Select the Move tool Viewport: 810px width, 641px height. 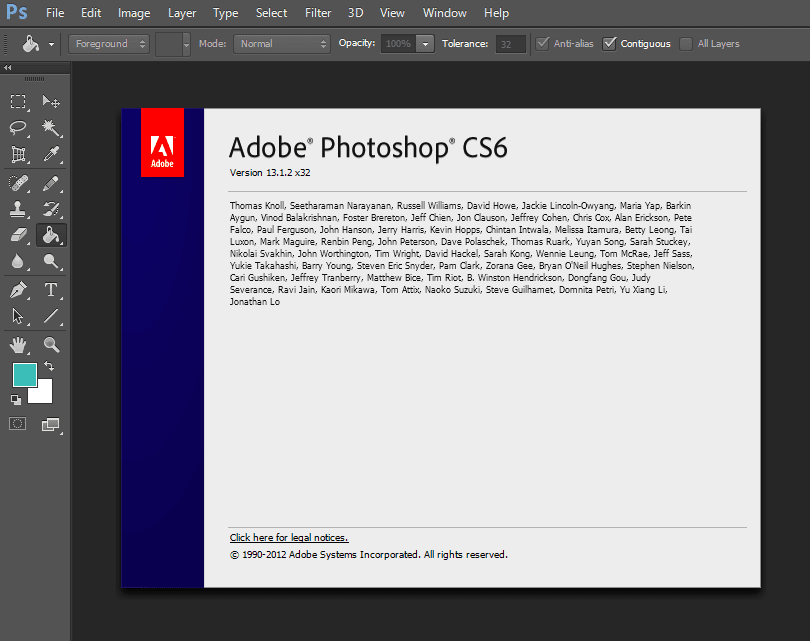click(51, 101)
